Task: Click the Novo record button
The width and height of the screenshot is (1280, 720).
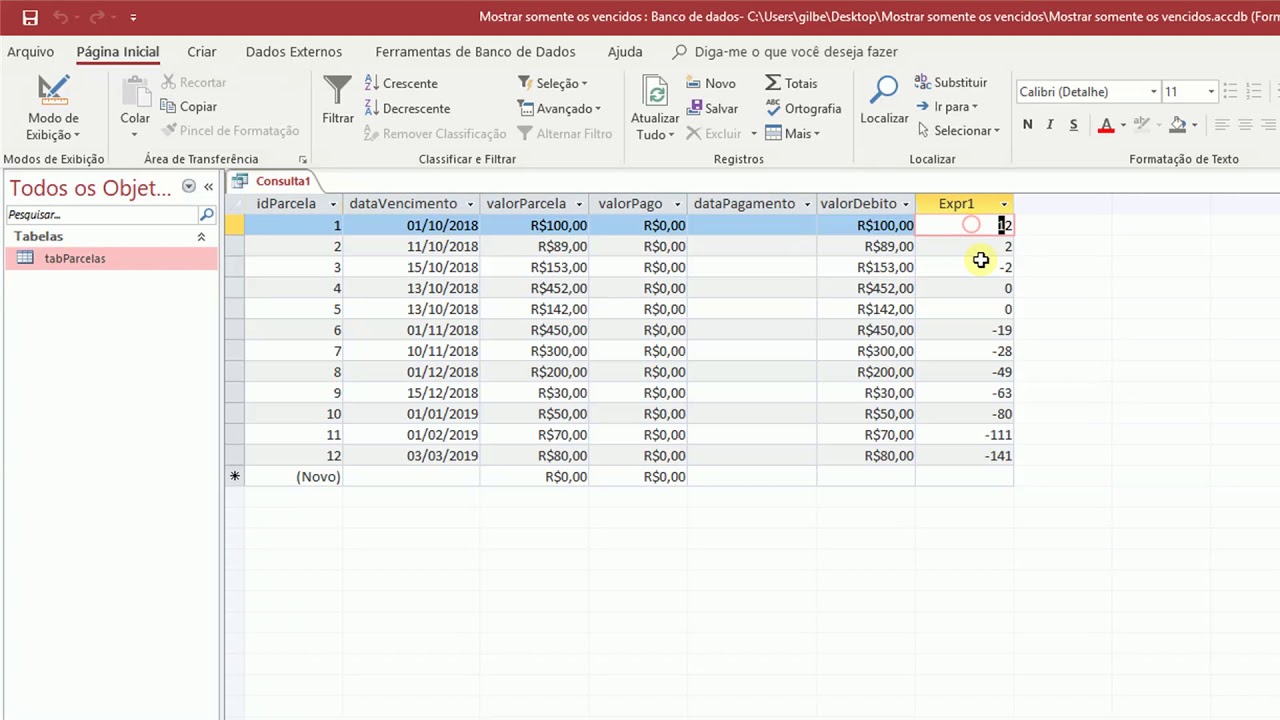Action: [711, 83]
